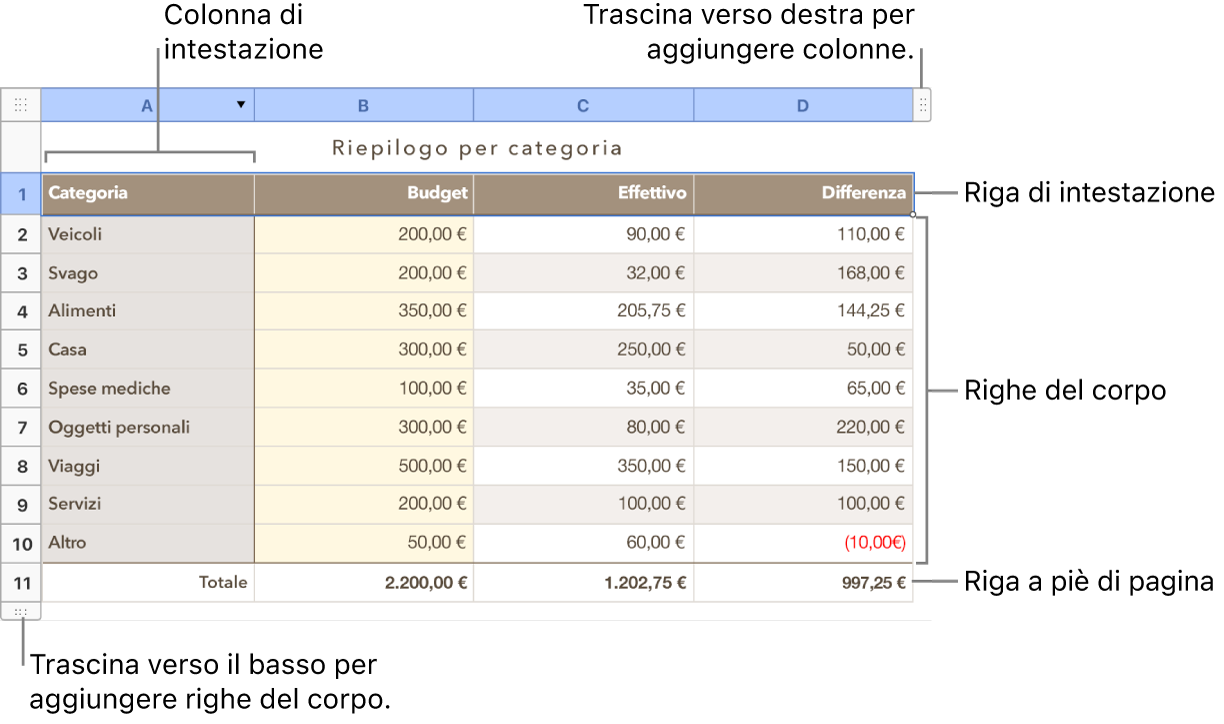Screen dimensions: 1224x724
Task: Select the Viaggi category cell
Action: [x=148, y=466]
